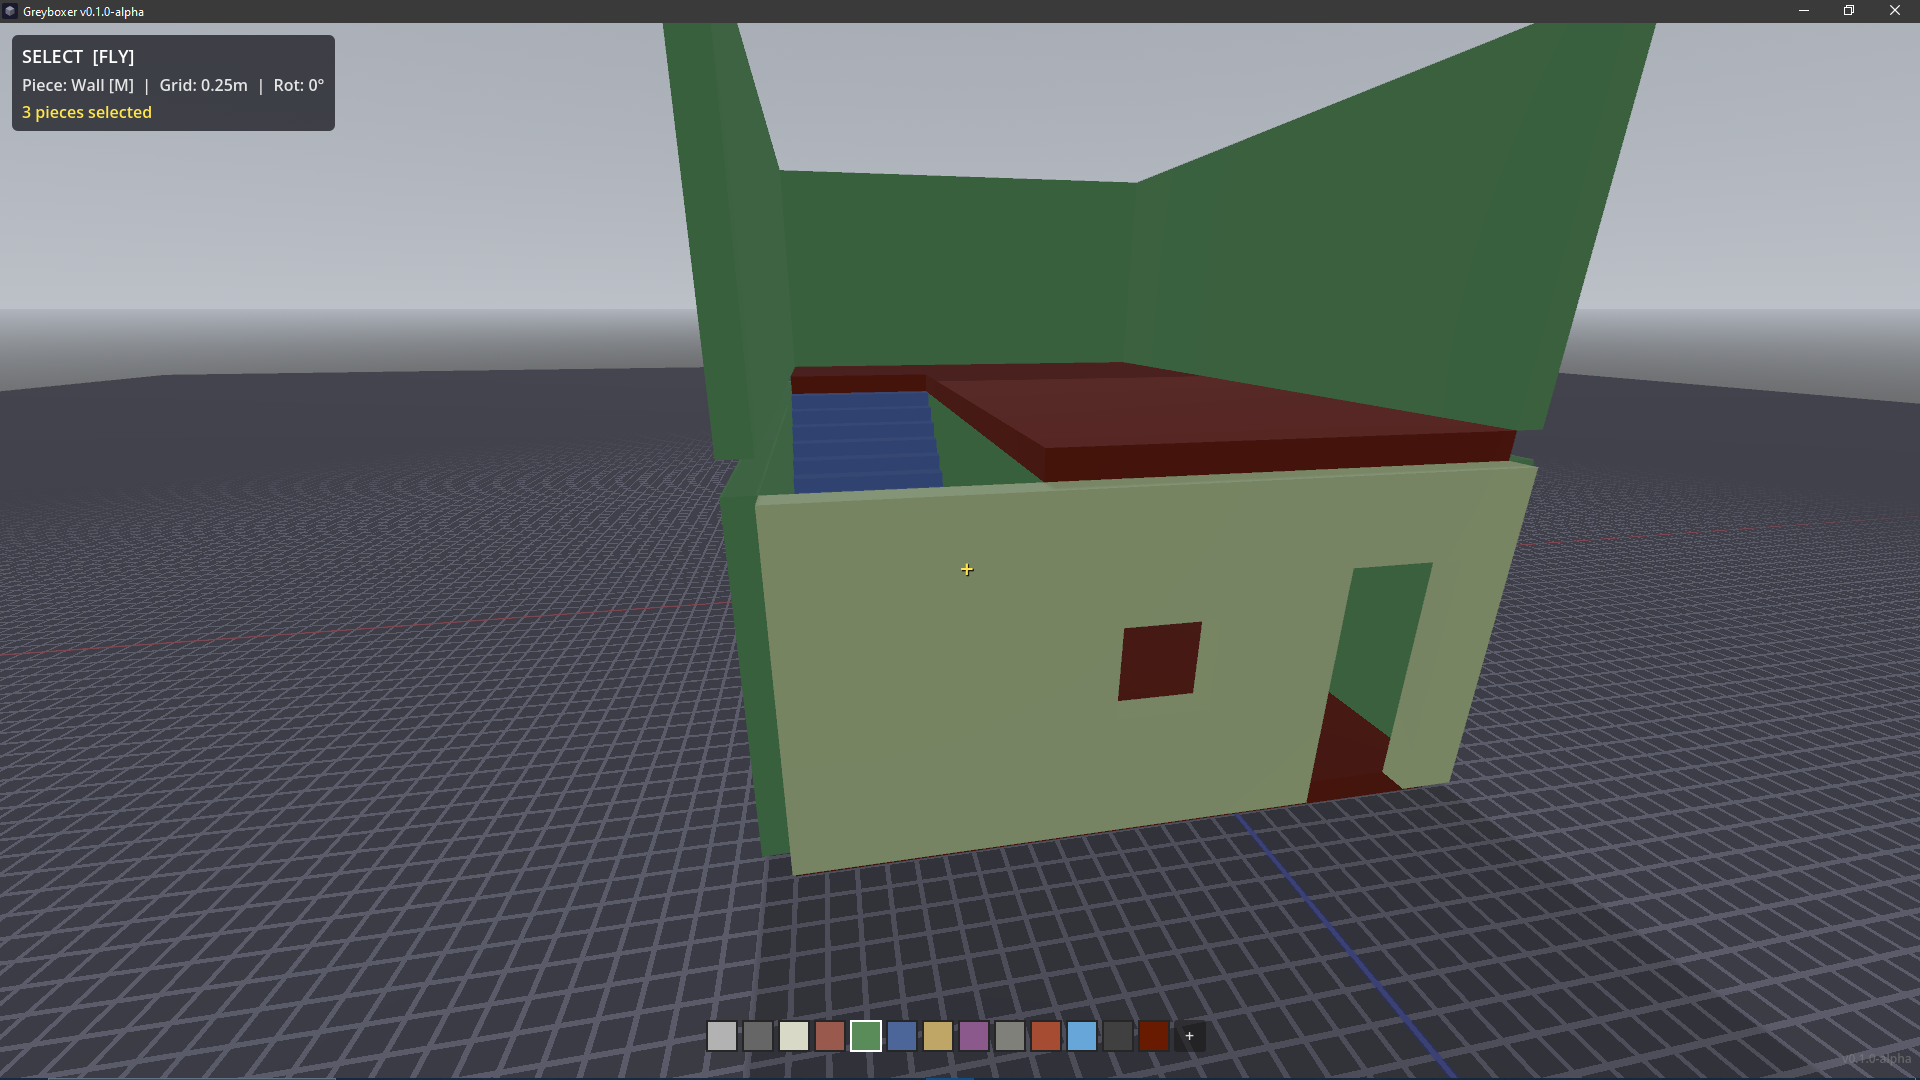Select the light grey color swatch
This screenshot has width=1920, height=1080.
(x=721, y=1036)
